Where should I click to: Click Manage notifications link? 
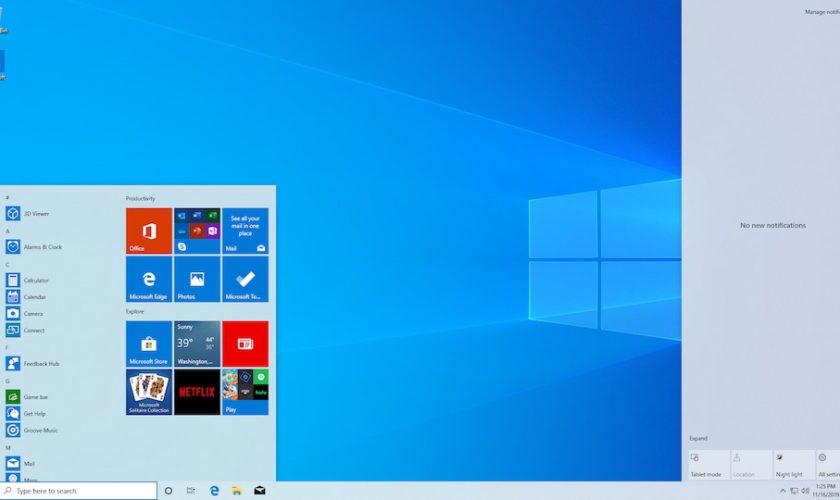[821, 12]
